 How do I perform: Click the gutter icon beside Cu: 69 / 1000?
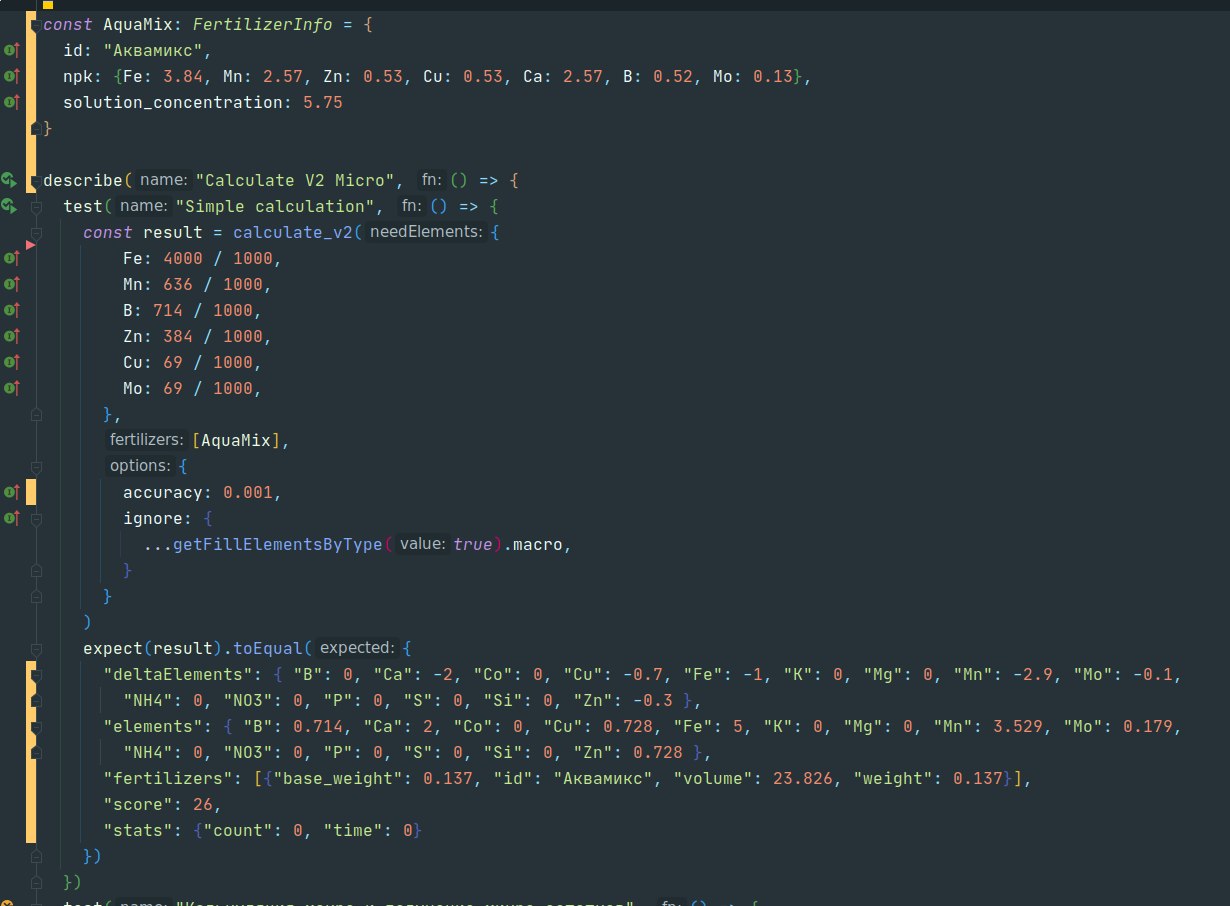(x=11, y=362)
